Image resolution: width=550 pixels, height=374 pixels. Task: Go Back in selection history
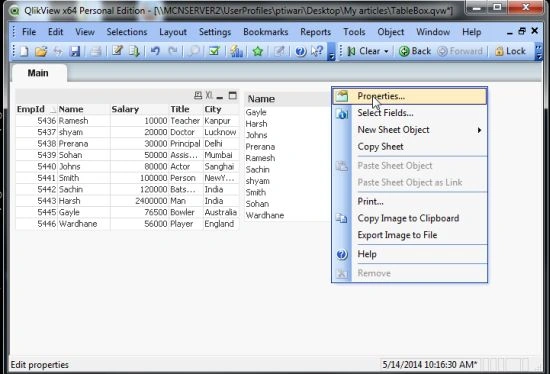pyautogui.click(x=415, y=51)
